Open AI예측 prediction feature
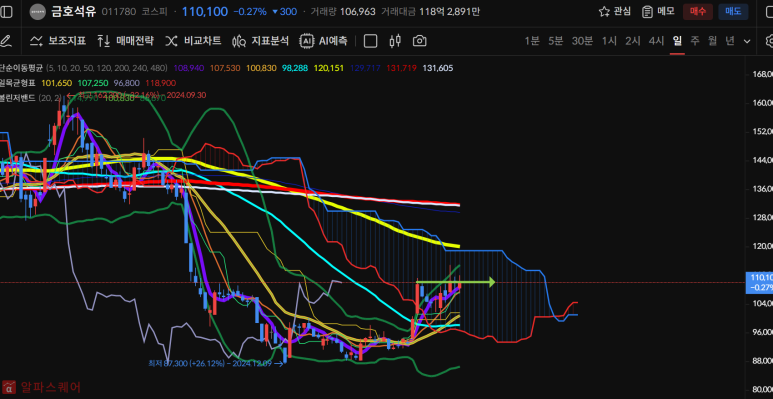Viewport: 773px width, 399px height. click(323, 41)
